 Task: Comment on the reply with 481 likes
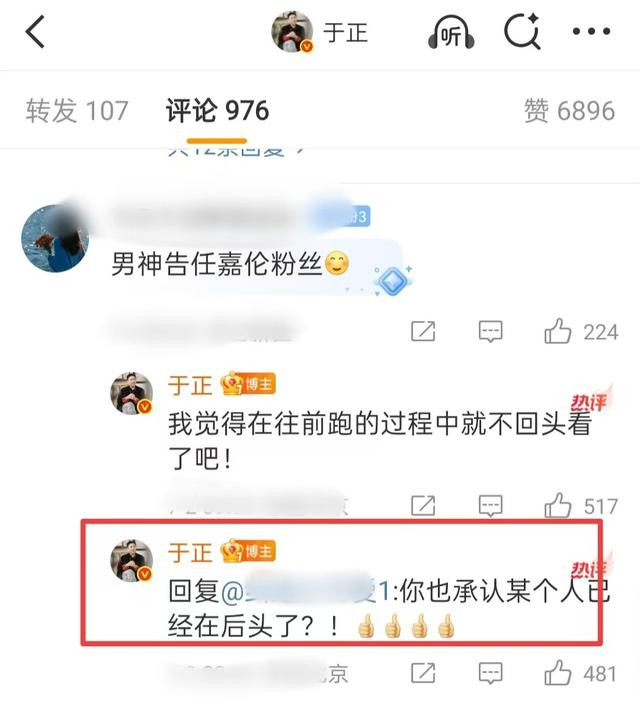(x=490, y=673)
